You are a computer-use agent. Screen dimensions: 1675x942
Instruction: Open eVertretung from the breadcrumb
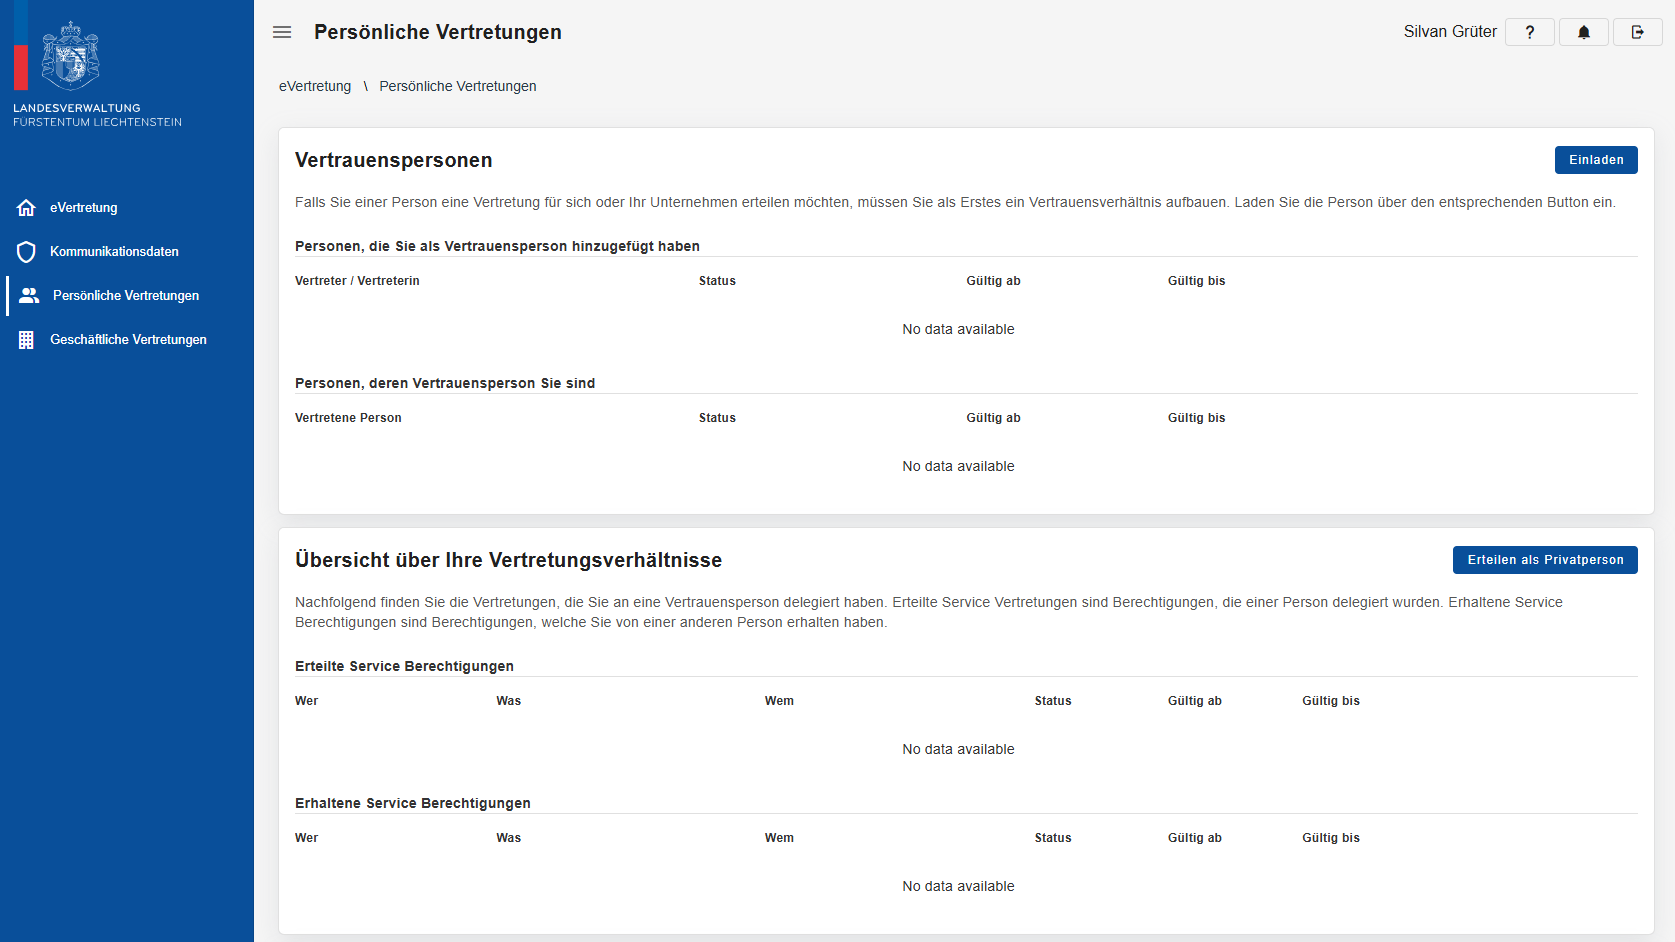pos(315,86)
